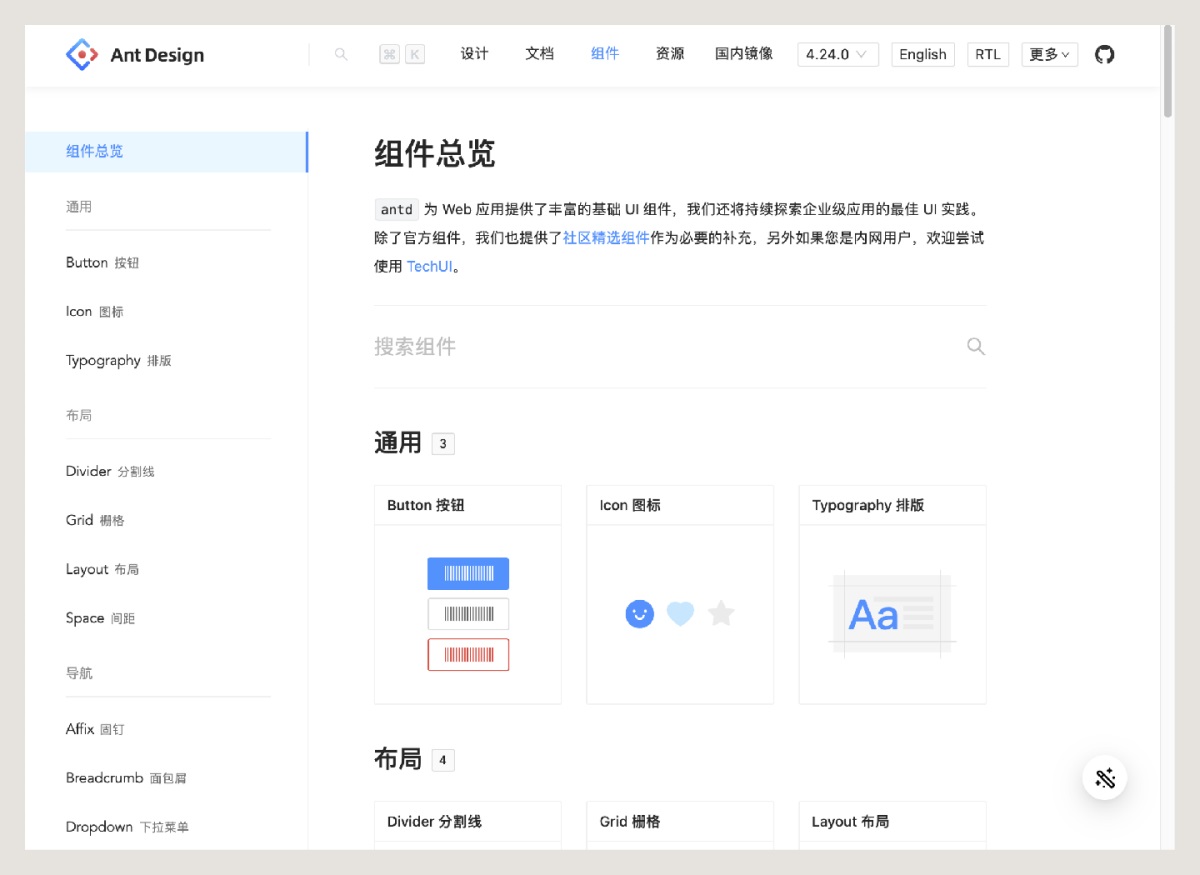Click the page vertical scrollbar thumb

coord(1167,70)
